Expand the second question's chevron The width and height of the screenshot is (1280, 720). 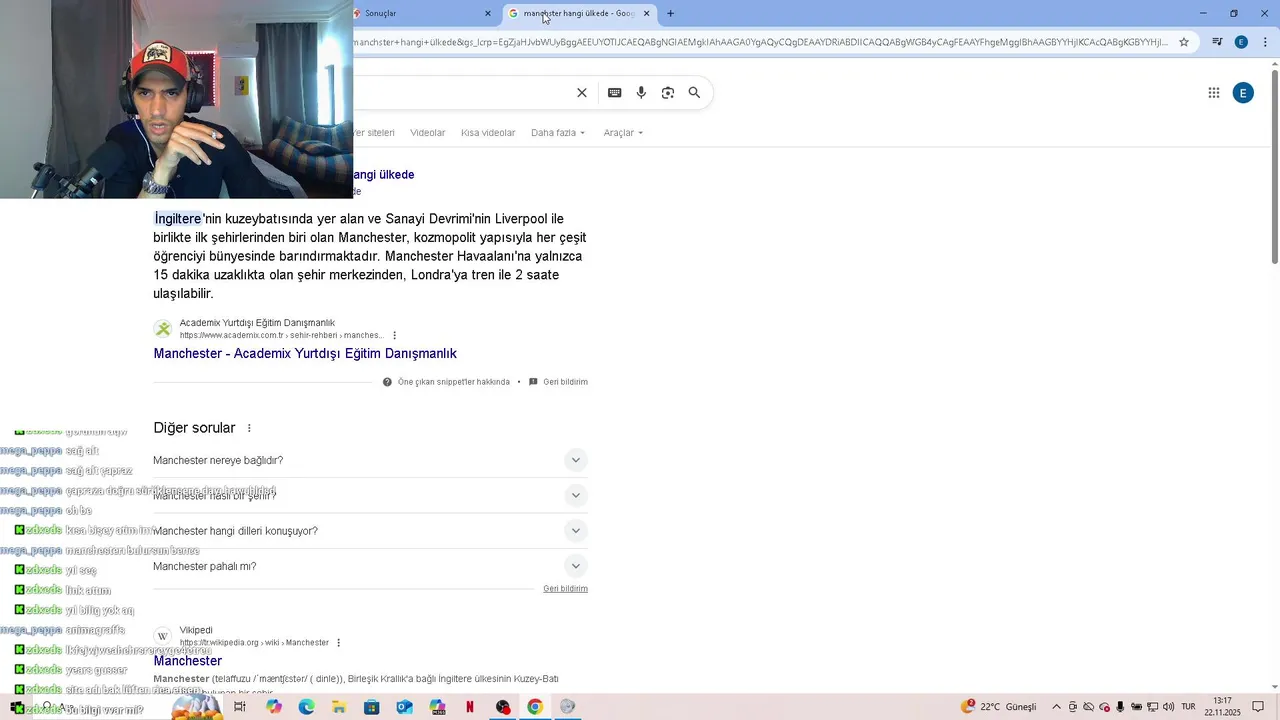click(575, 495)
